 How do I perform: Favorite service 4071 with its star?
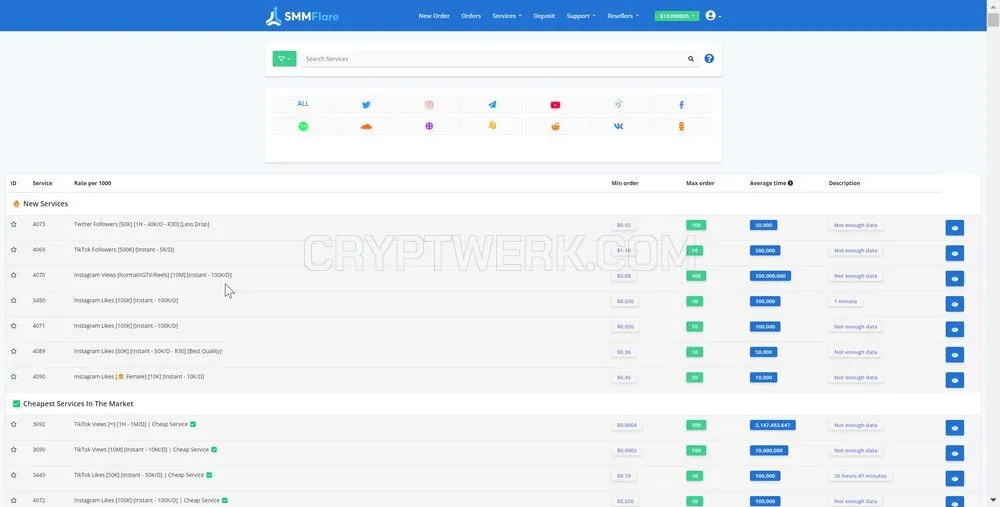13,326
